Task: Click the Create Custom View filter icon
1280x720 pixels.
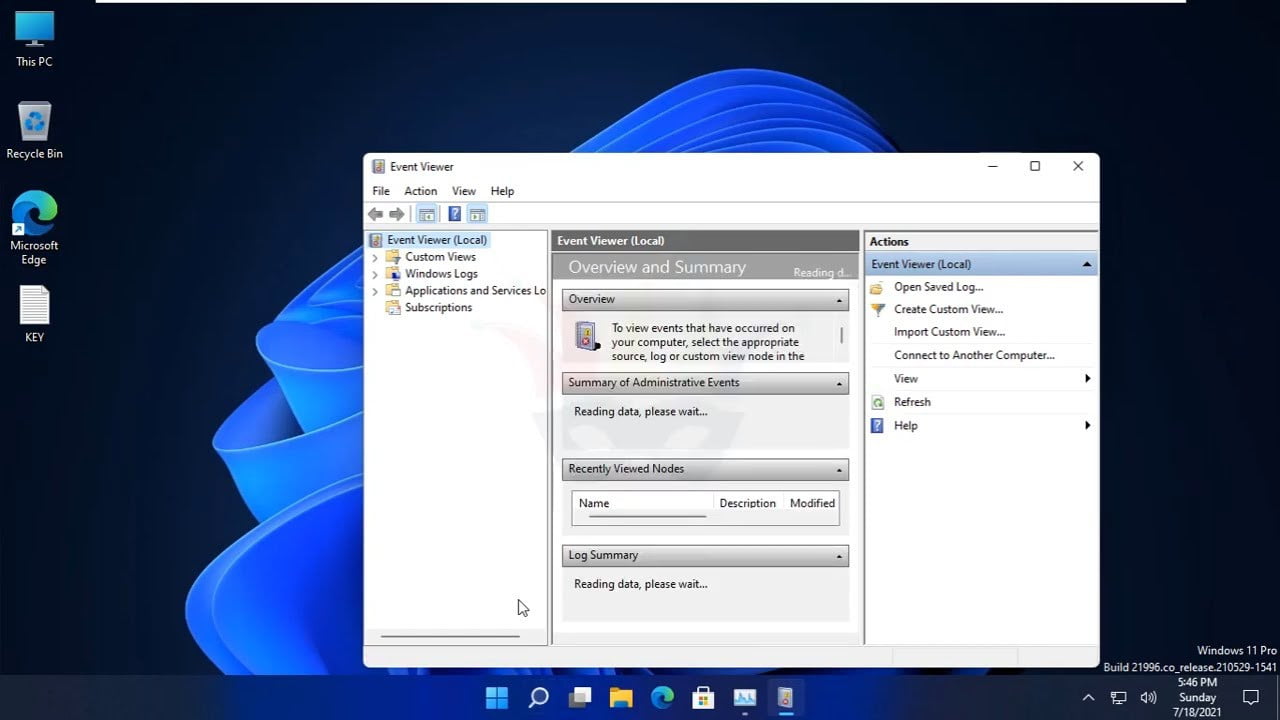Action: pos(876,309)
